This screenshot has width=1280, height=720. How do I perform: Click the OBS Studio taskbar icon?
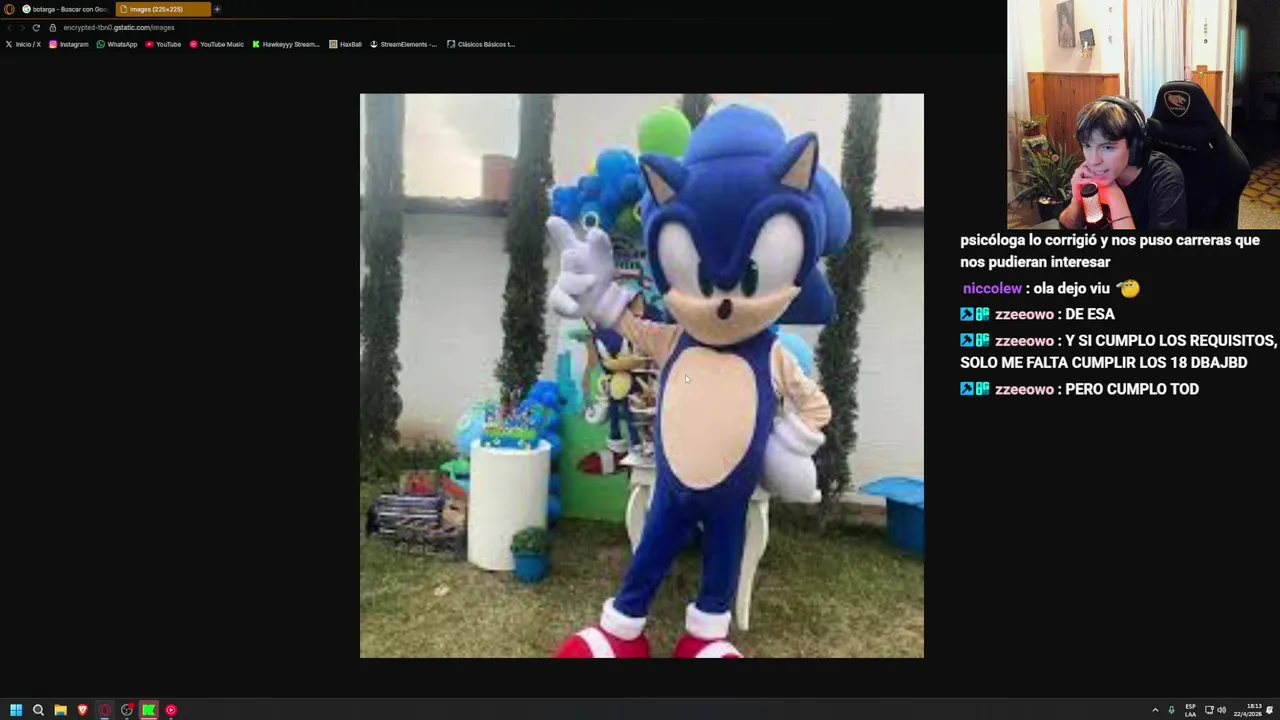[127, 710]
